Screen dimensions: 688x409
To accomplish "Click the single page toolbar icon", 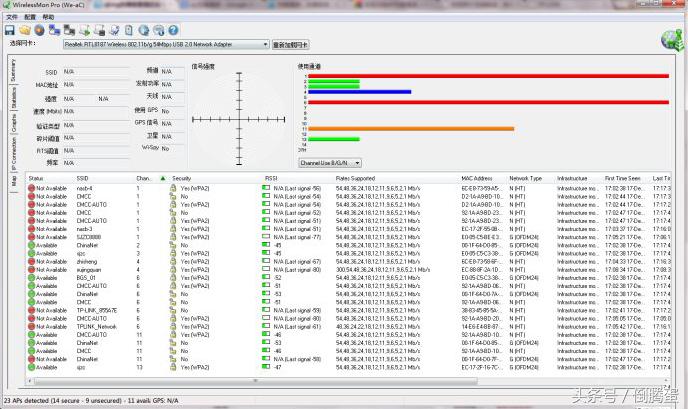I will [129, 30].
